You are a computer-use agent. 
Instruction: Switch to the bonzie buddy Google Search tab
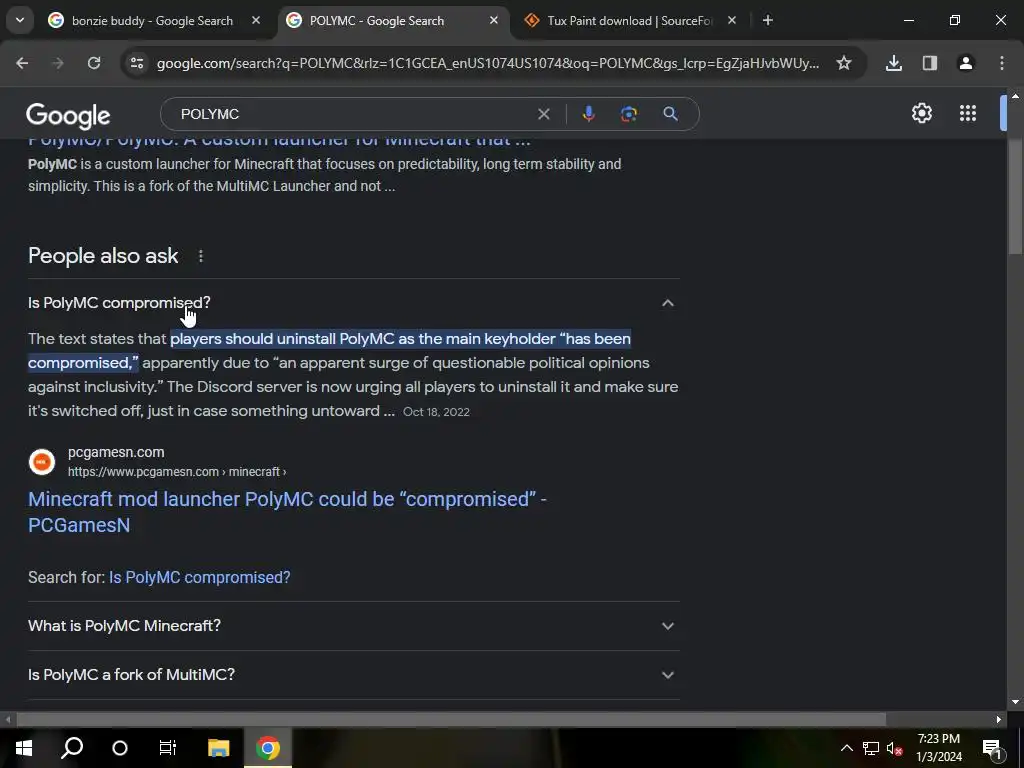click(152, 21)
